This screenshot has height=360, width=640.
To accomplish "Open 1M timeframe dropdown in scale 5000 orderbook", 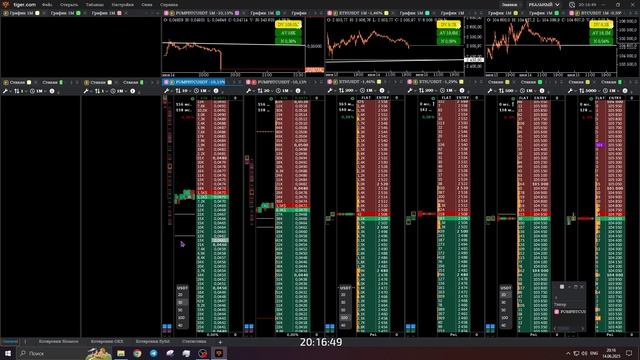I will click(611, 91).
